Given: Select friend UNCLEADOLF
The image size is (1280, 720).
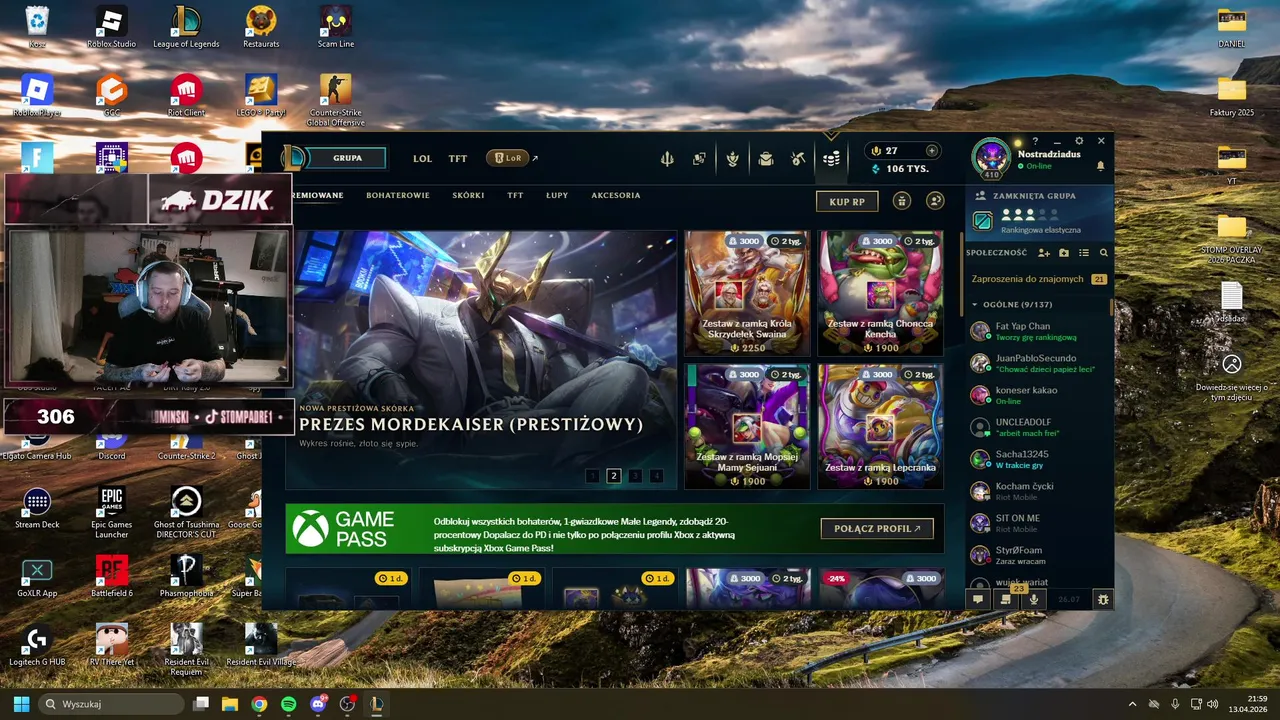Looking at the screenshot, I should (x=1039, y=427).
